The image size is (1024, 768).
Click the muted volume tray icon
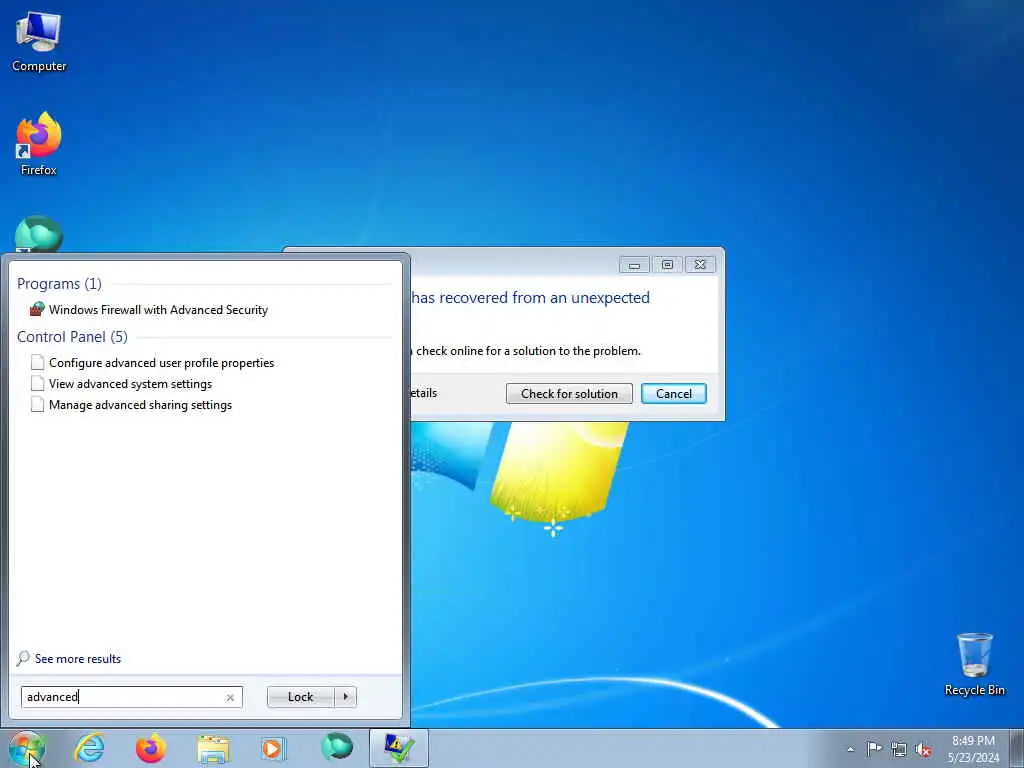(x=923, y=750)
